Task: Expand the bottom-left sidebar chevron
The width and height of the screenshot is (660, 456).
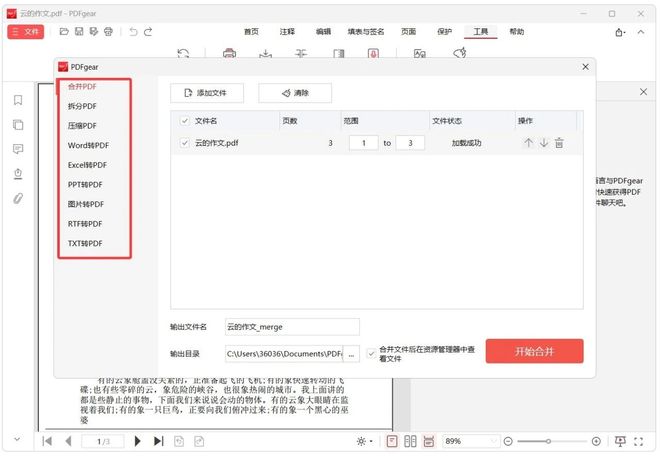Action: [x=17, y=439]
